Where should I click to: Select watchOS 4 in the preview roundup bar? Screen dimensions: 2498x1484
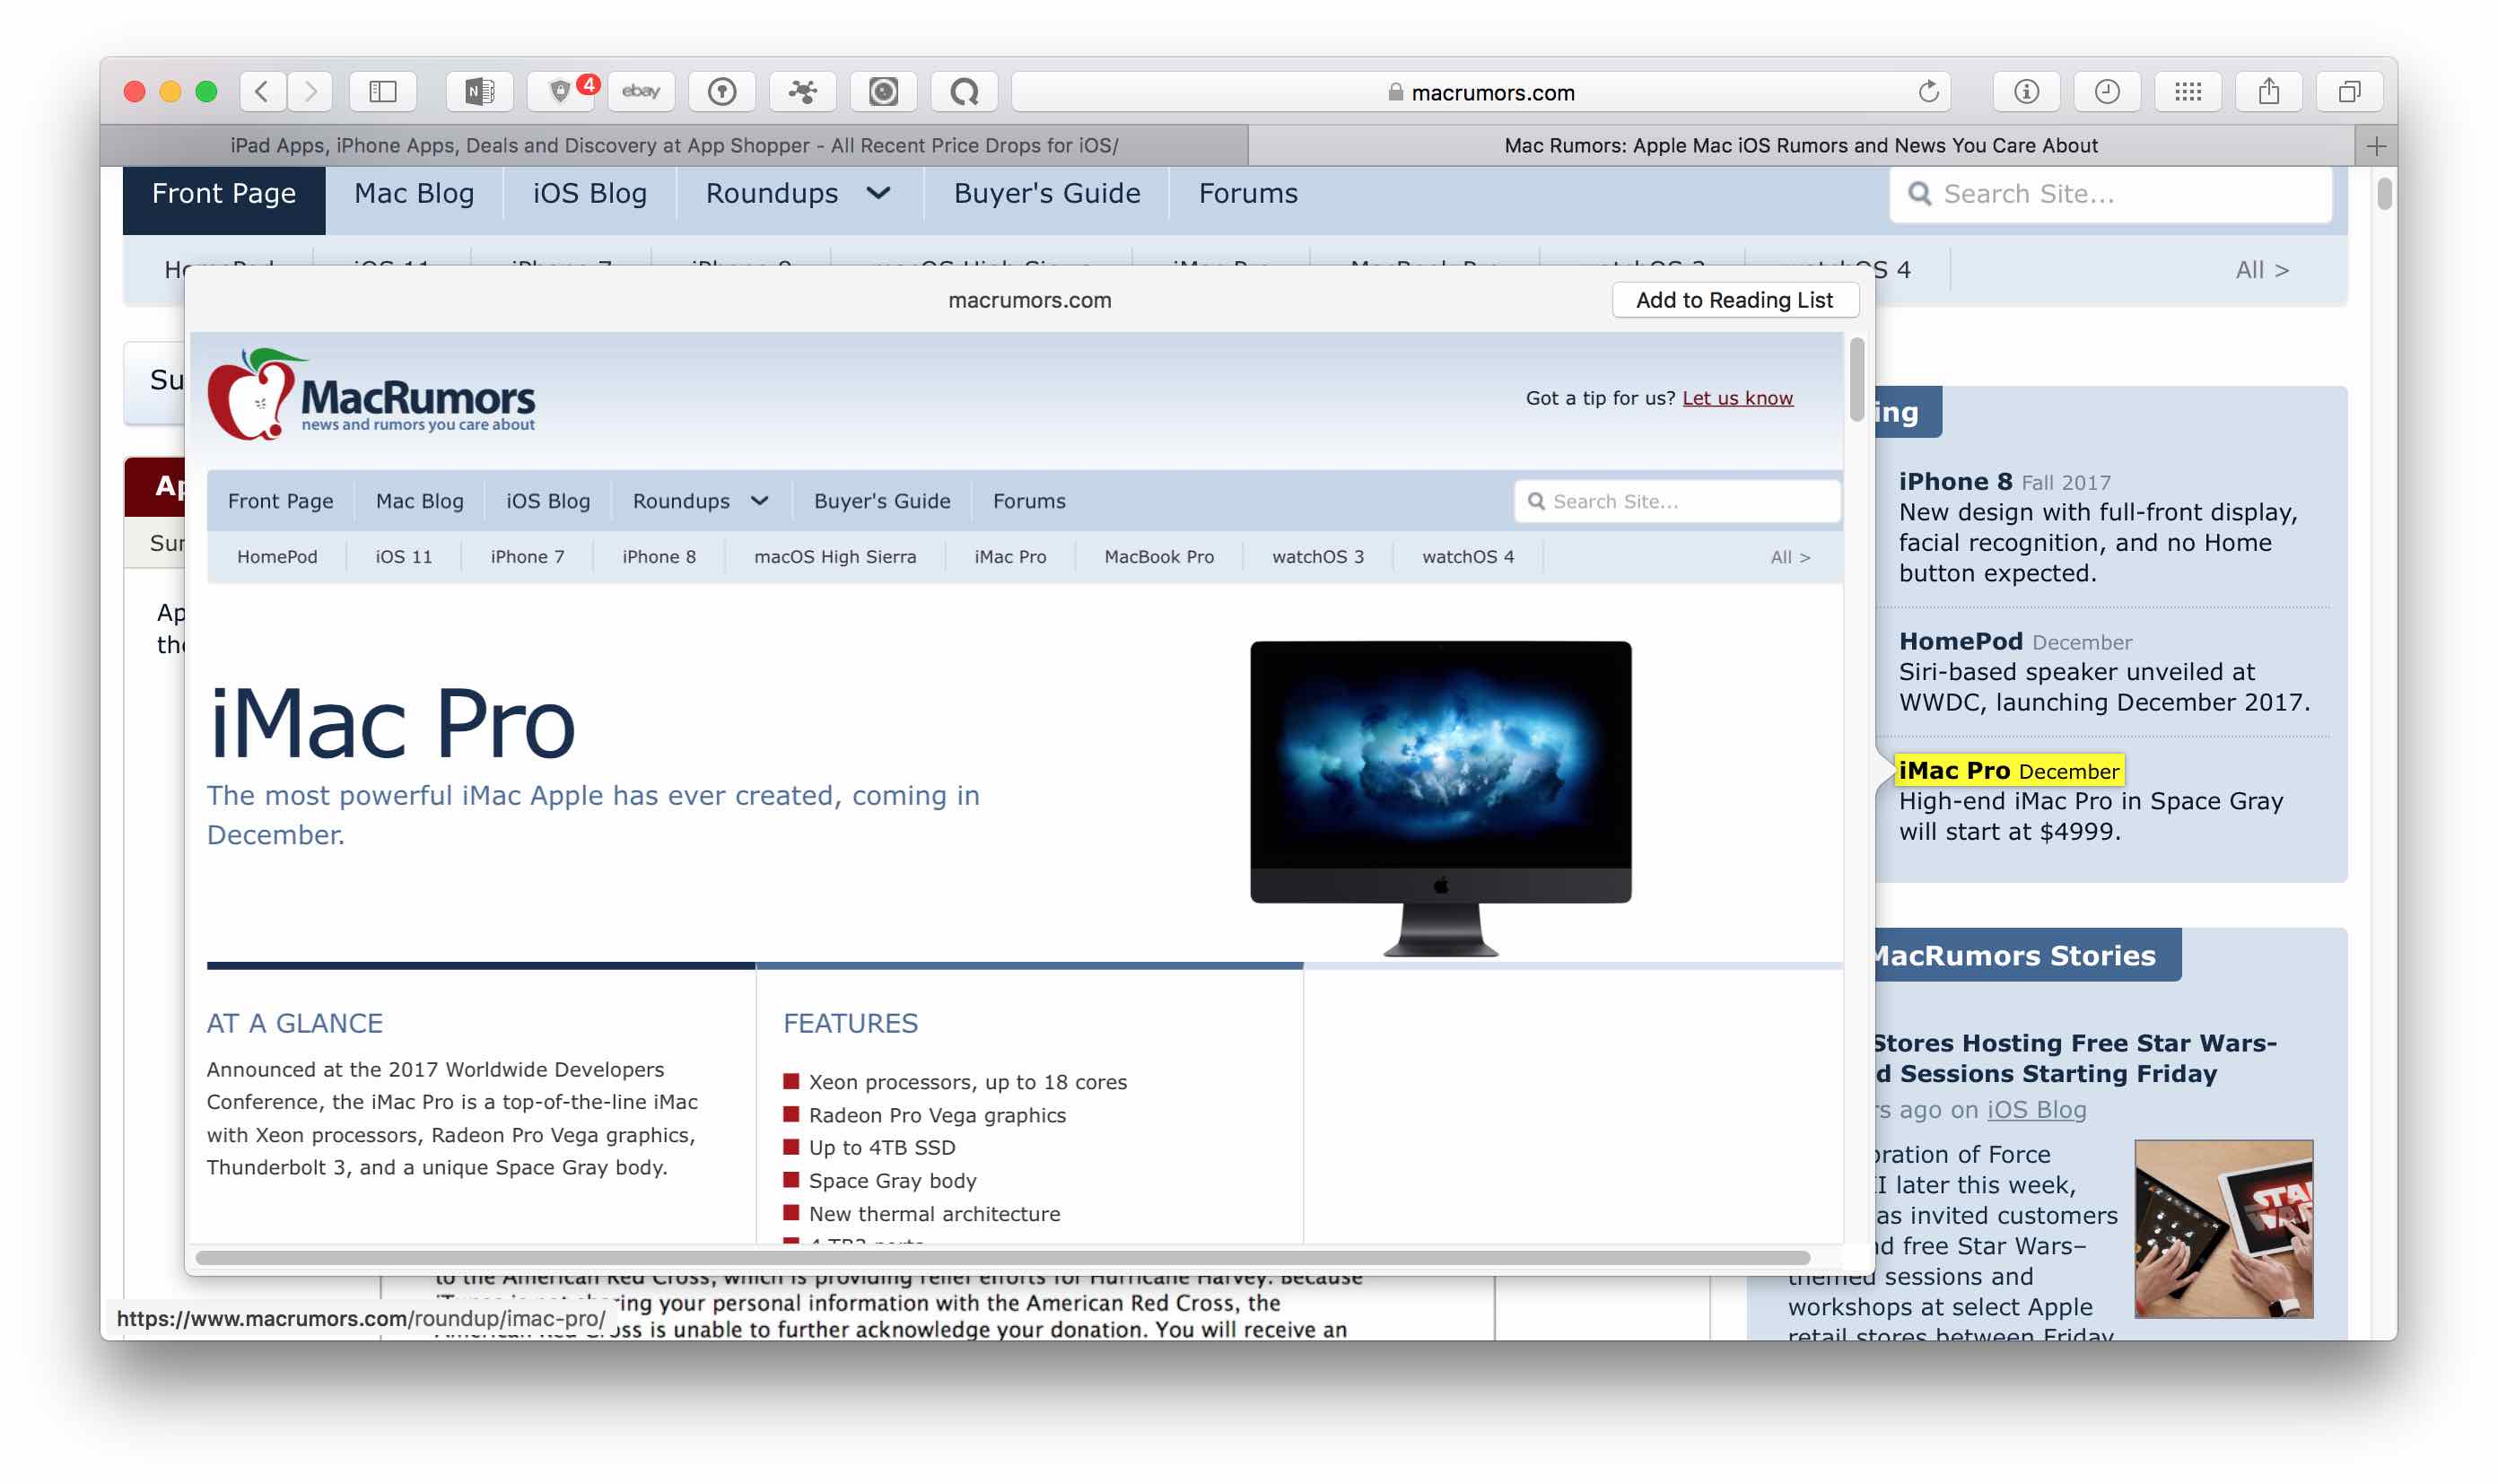[x=1468, y=557]
